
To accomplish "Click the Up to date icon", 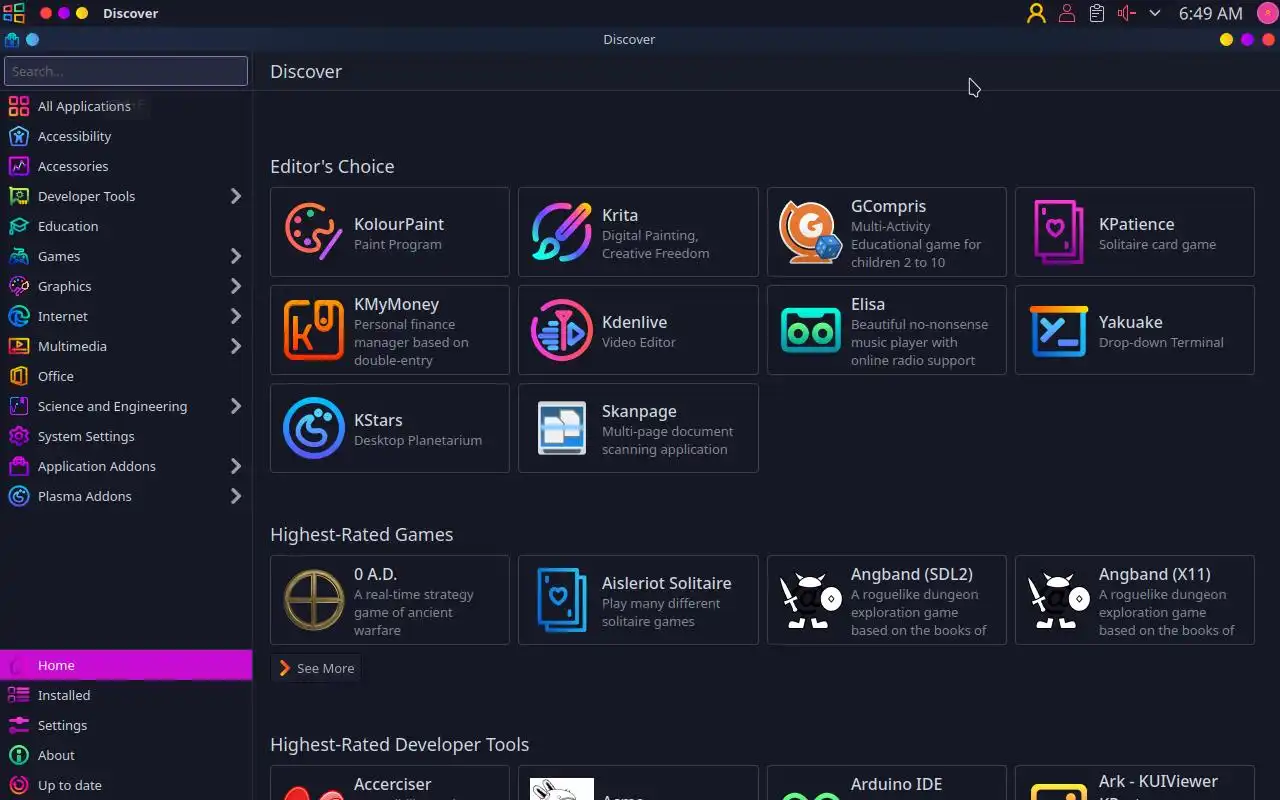I will coord(18,785).
